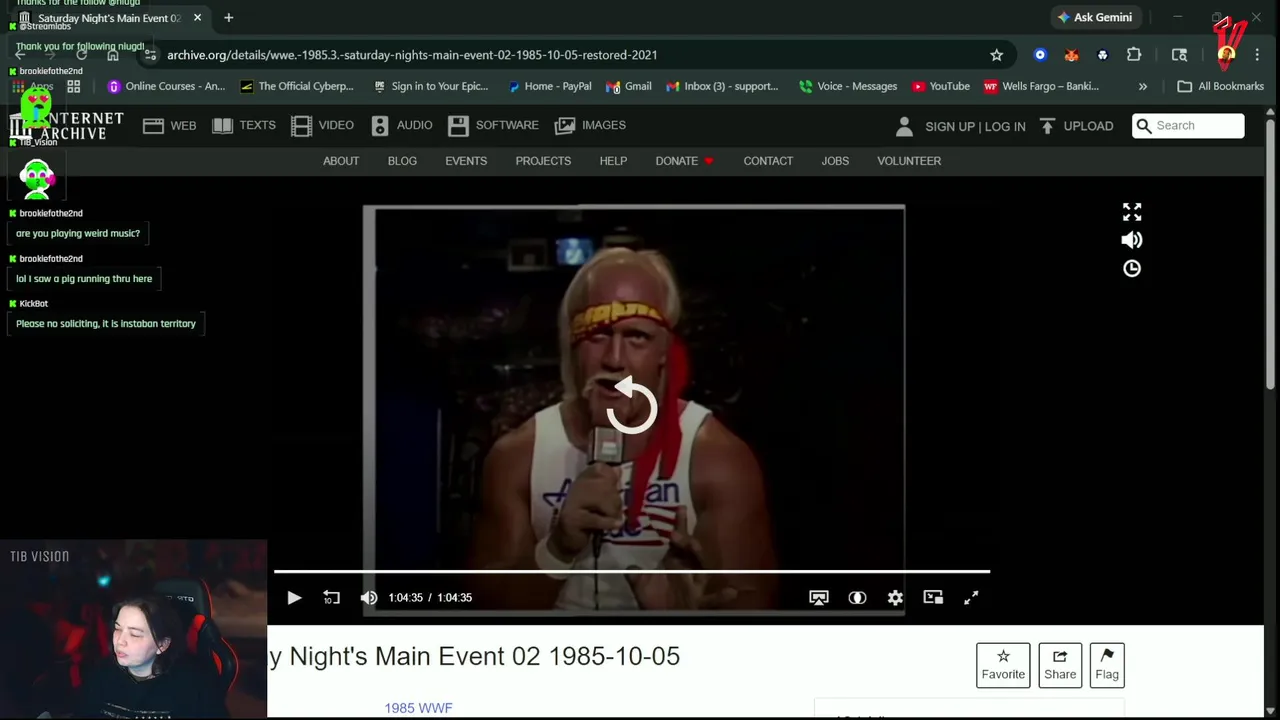Image resolution: width=1280 pixels, height=720 pixels.
Task: Open the VOLUNTEER link
Action: coord(909,161)
